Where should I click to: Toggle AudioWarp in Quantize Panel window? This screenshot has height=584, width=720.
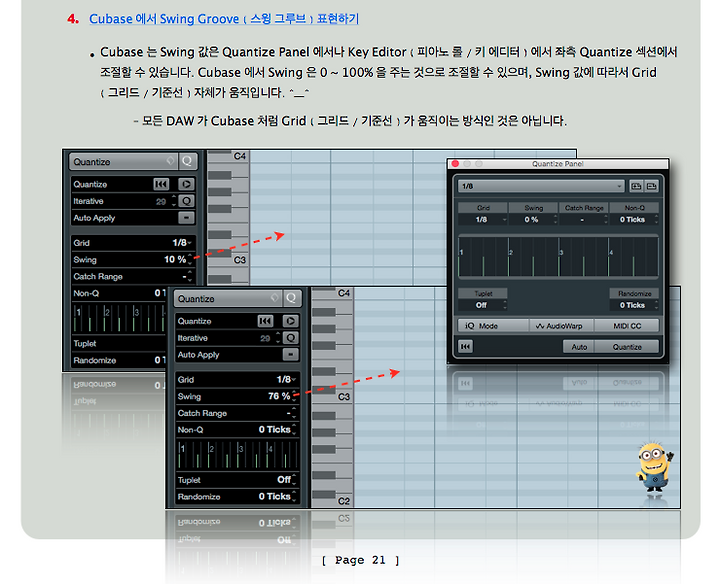click(561, 326)
